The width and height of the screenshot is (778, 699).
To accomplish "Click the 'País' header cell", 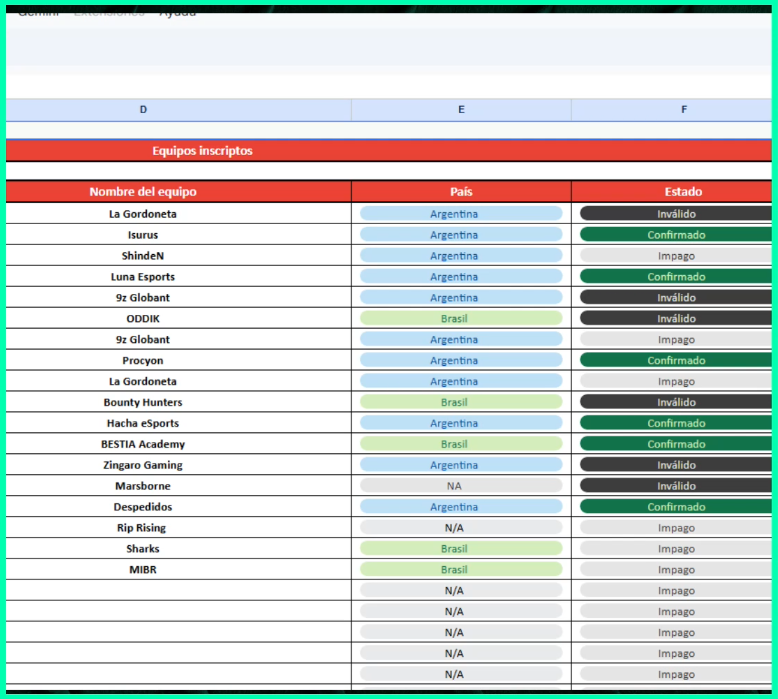I will point(461,191).
